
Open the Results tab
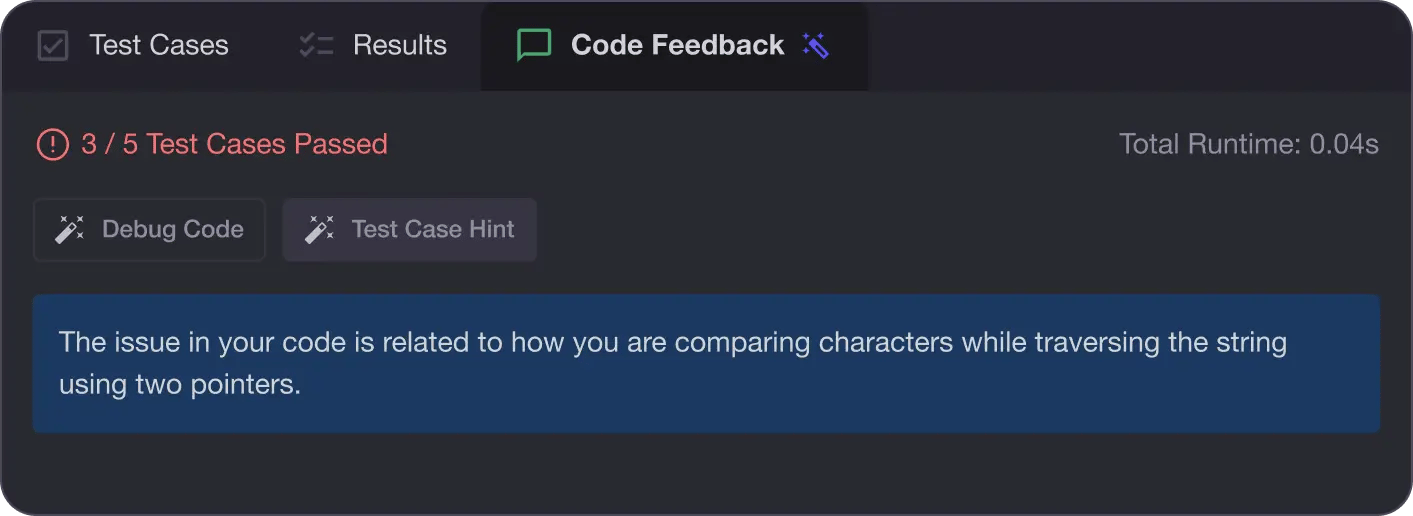click(x=399, y=46)
